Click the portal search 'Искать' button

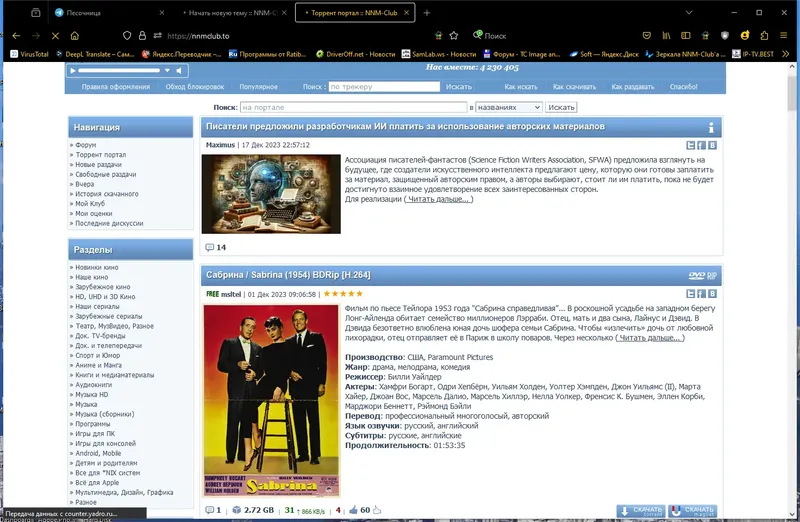click(x=561, y=107)
